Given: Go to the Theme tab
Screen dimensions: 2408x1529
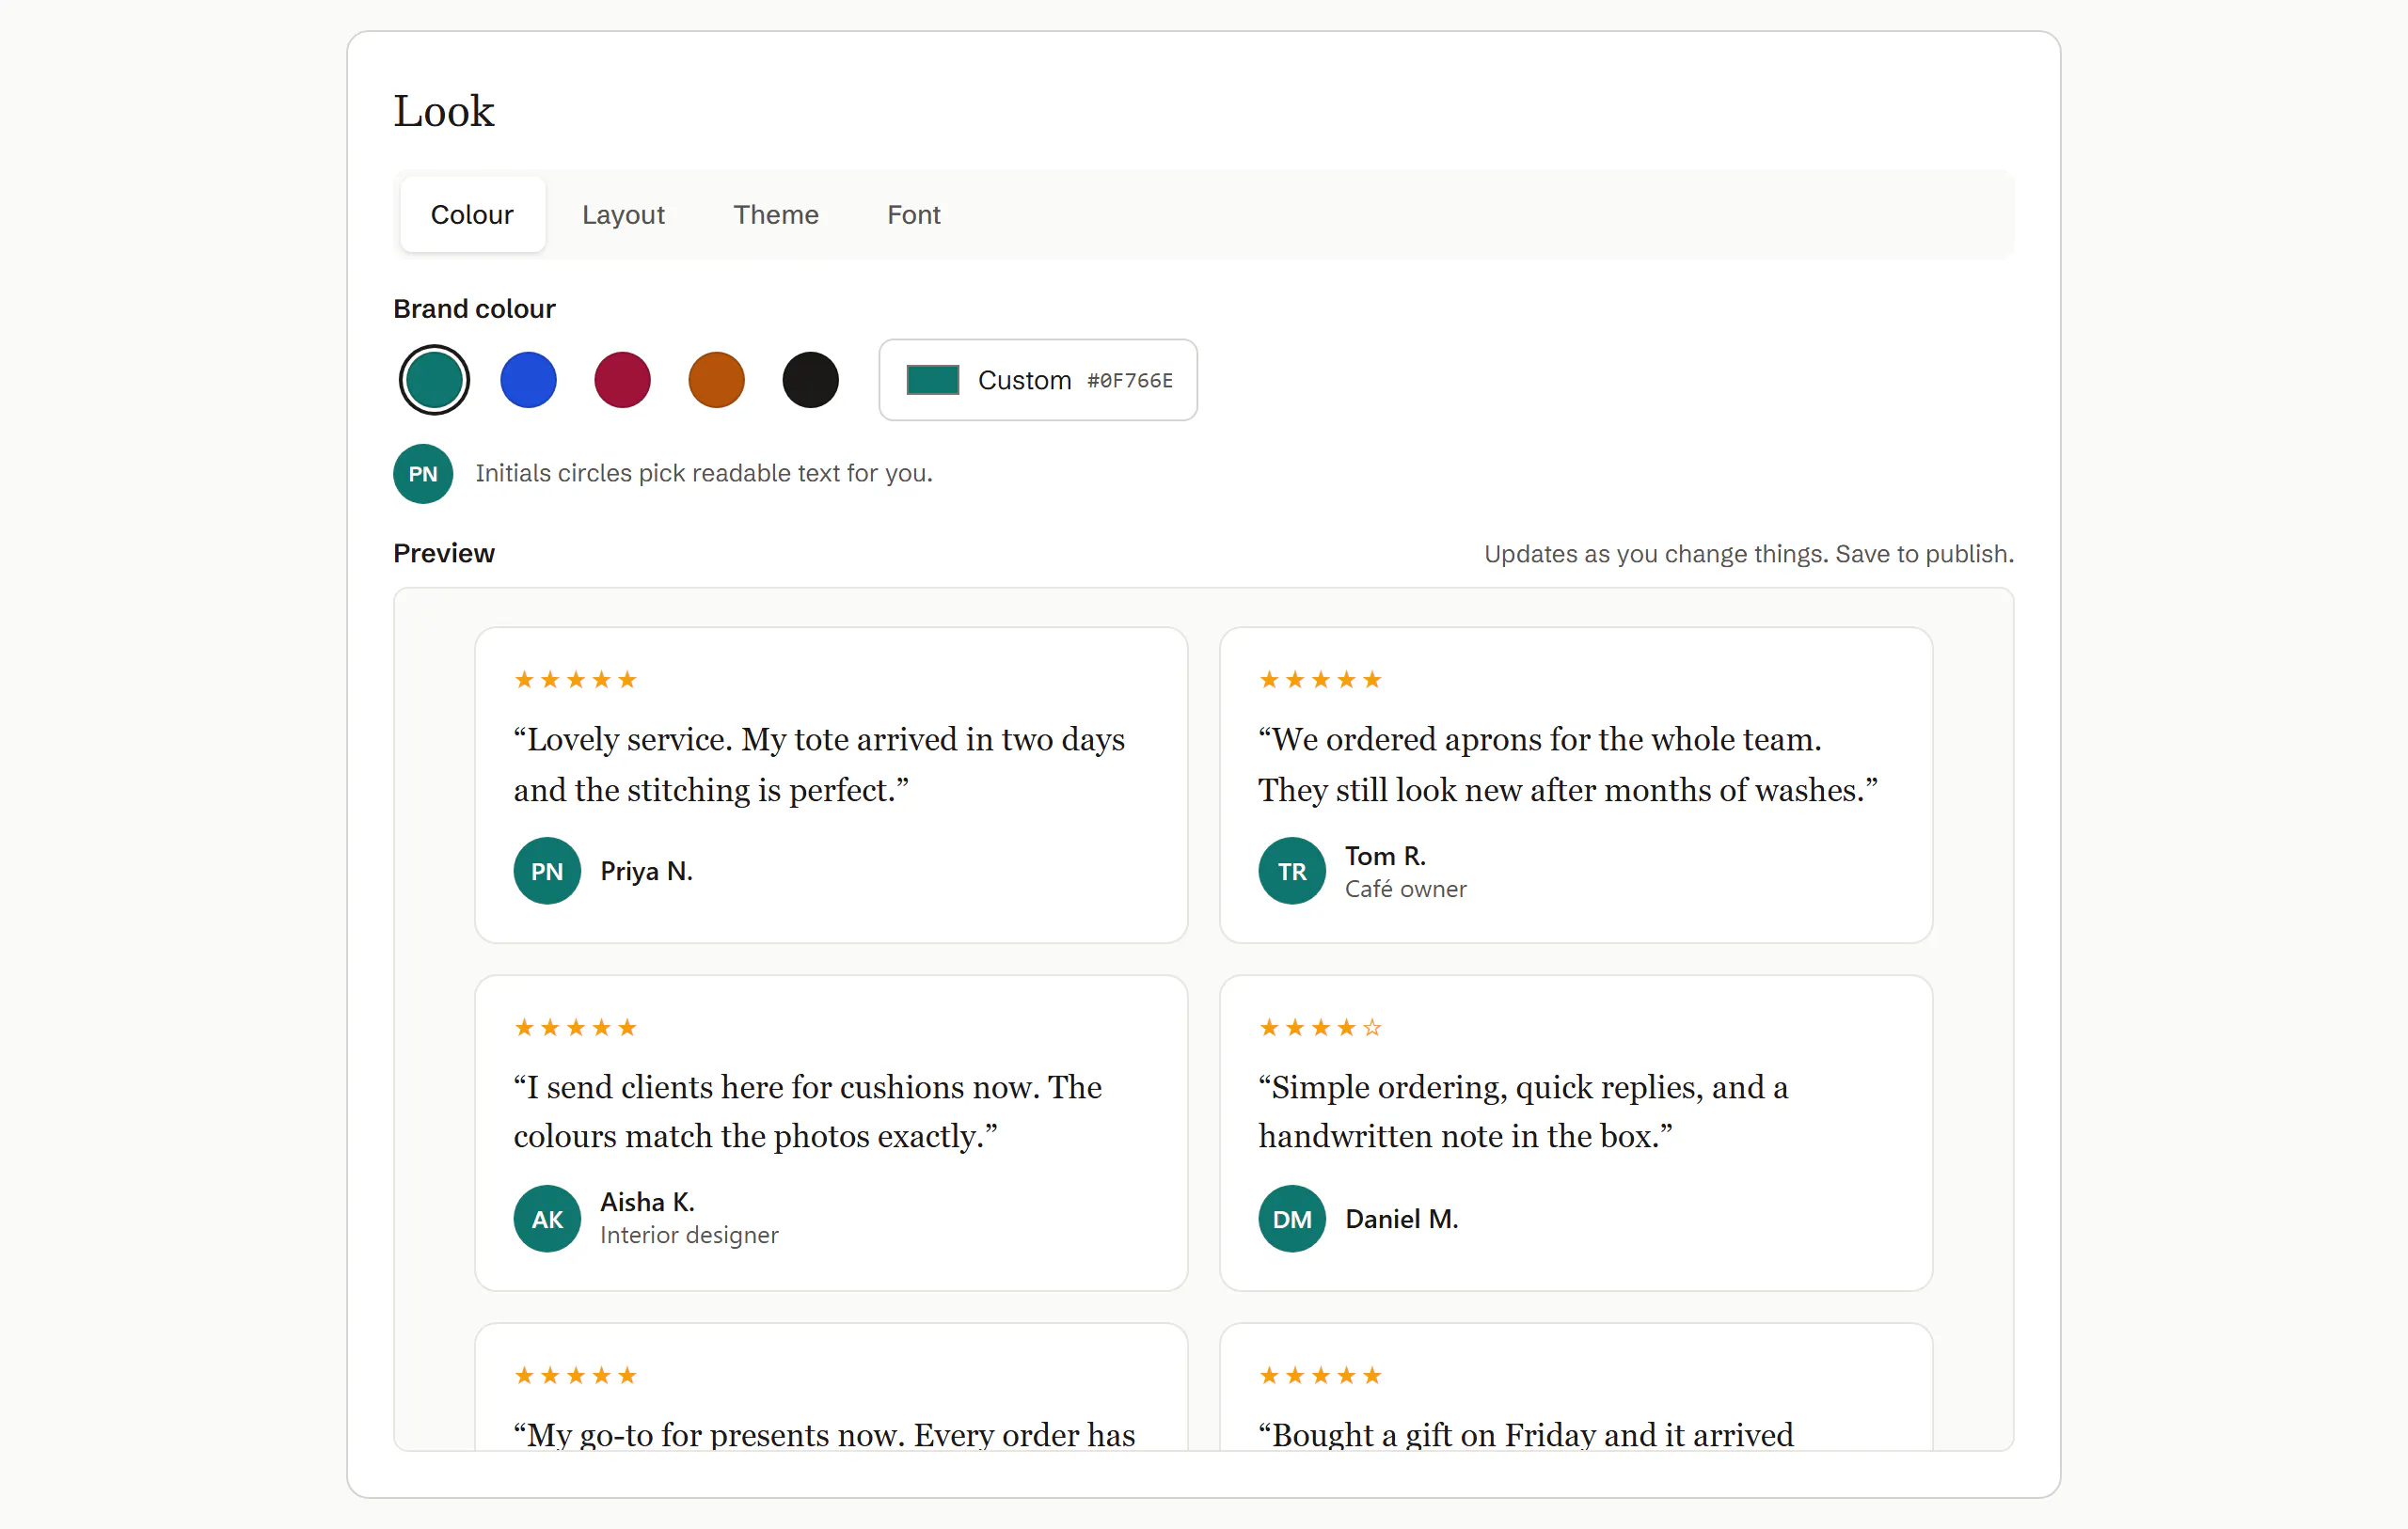Looking at the screenshot, I should pos(776,214).
